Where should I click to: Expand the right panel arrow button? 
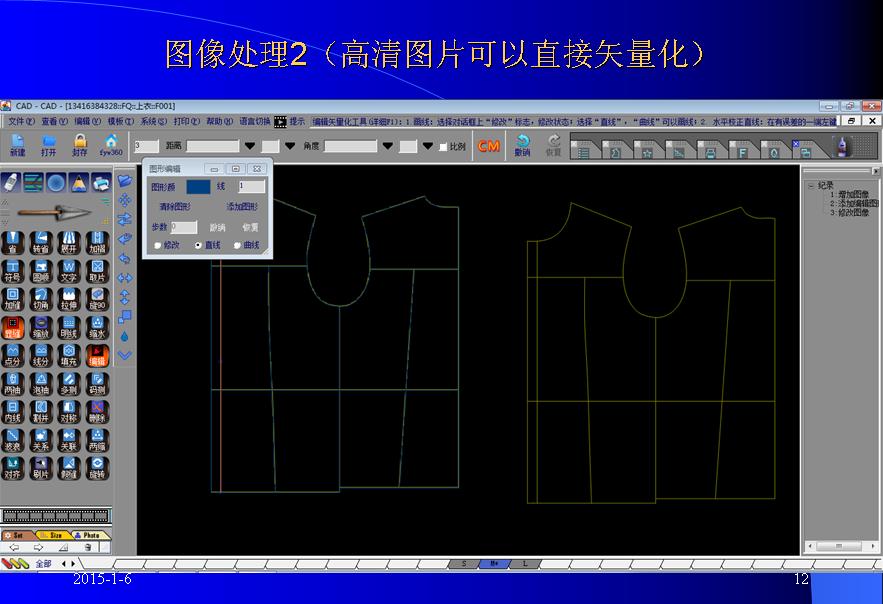click(x=875, y=171)
